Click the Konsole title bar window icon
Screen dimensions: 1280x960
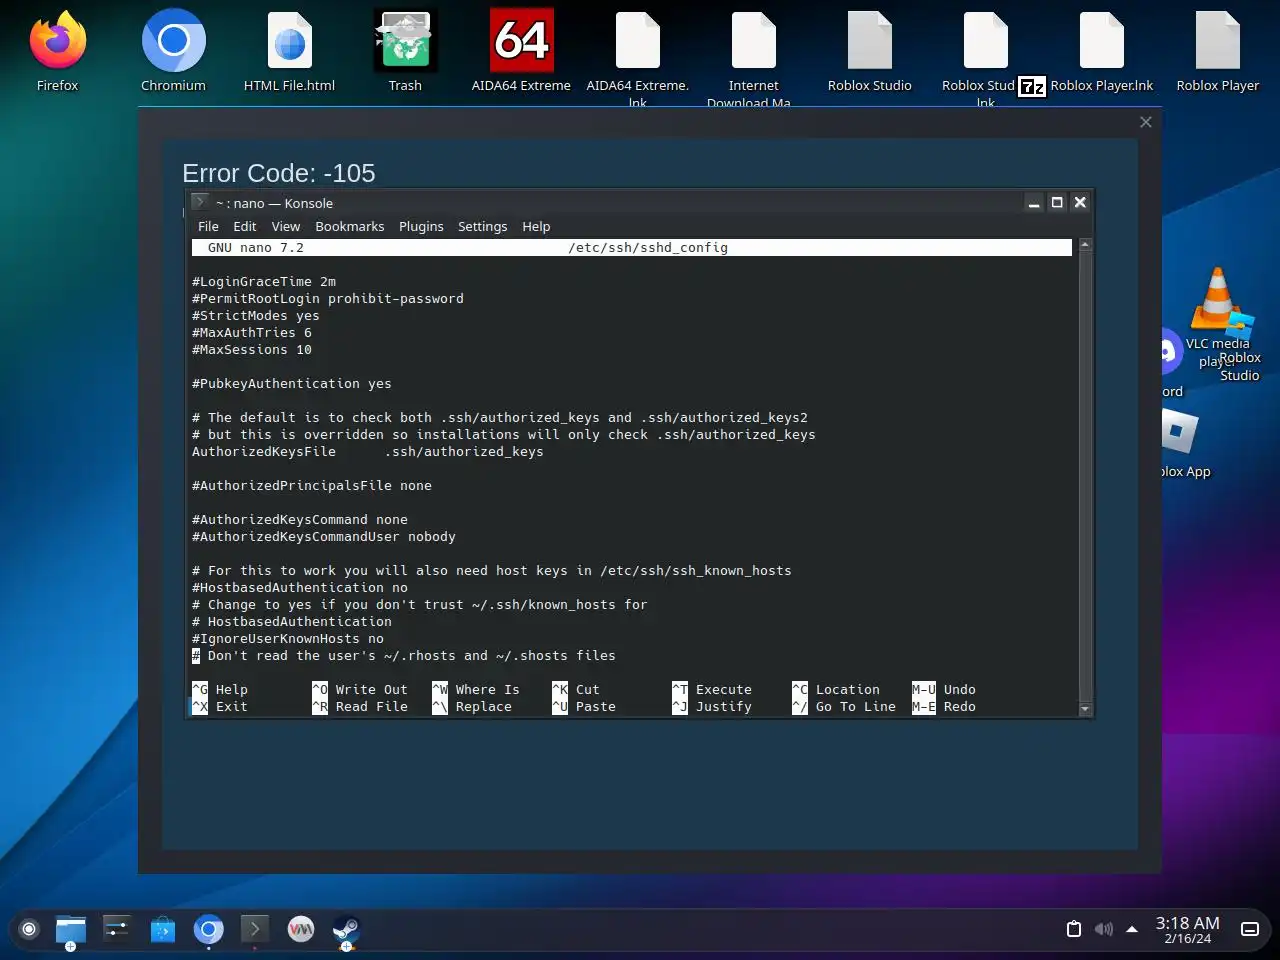(x=200, y=202)
